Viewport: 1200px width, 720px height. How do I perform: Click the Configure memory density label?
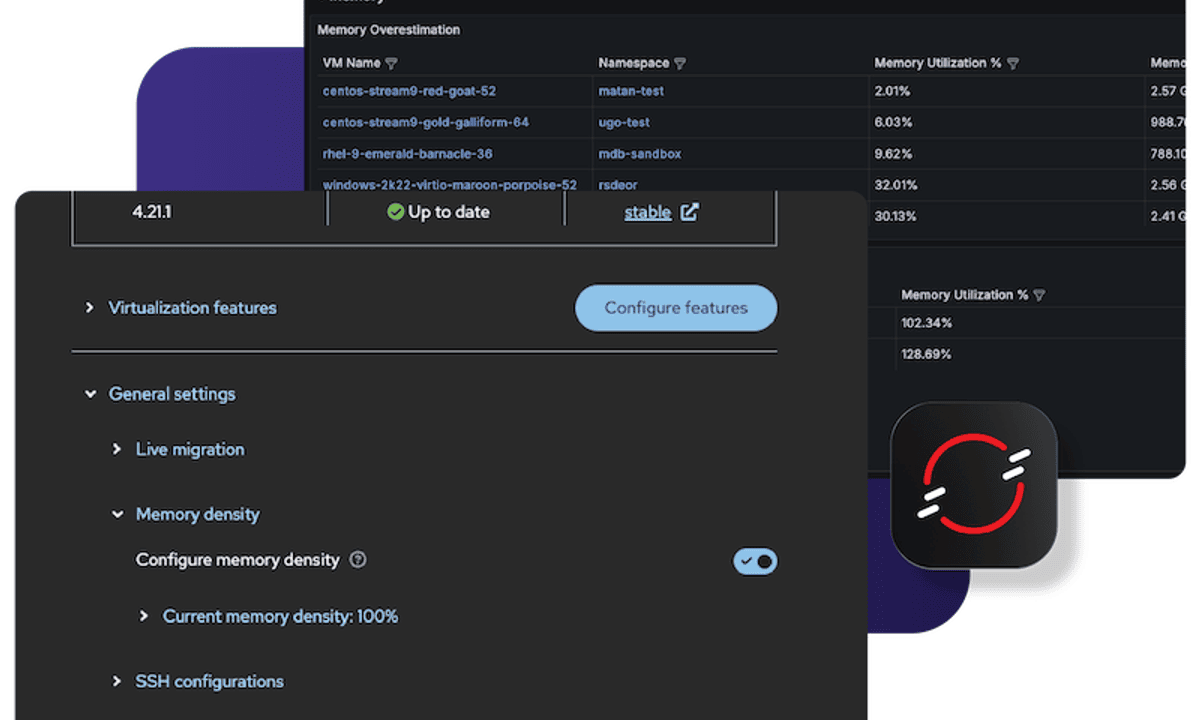click(x=238, y=560)
